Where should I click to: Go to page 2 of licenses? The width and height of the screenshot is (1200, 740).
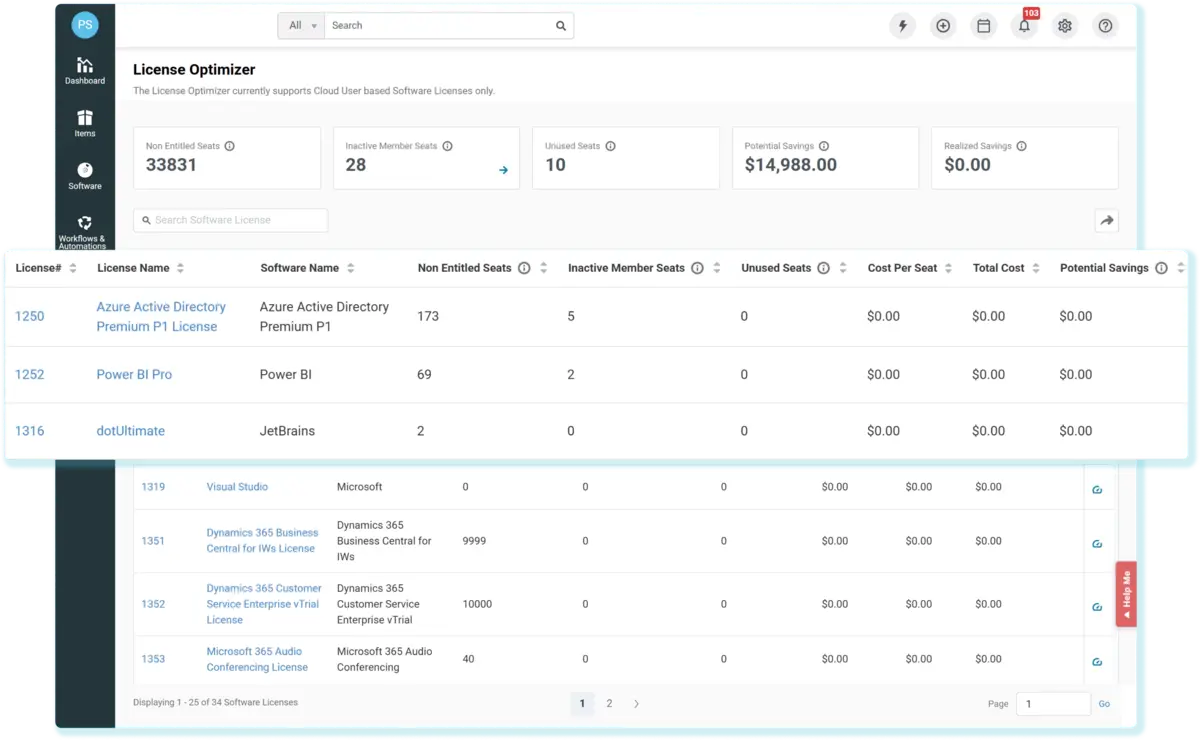pos(609,704)
